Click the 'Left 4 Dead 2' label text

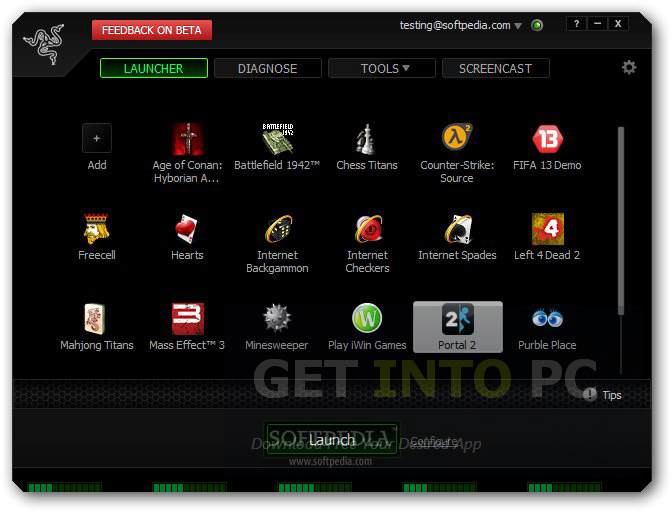(x=547, y=255)
